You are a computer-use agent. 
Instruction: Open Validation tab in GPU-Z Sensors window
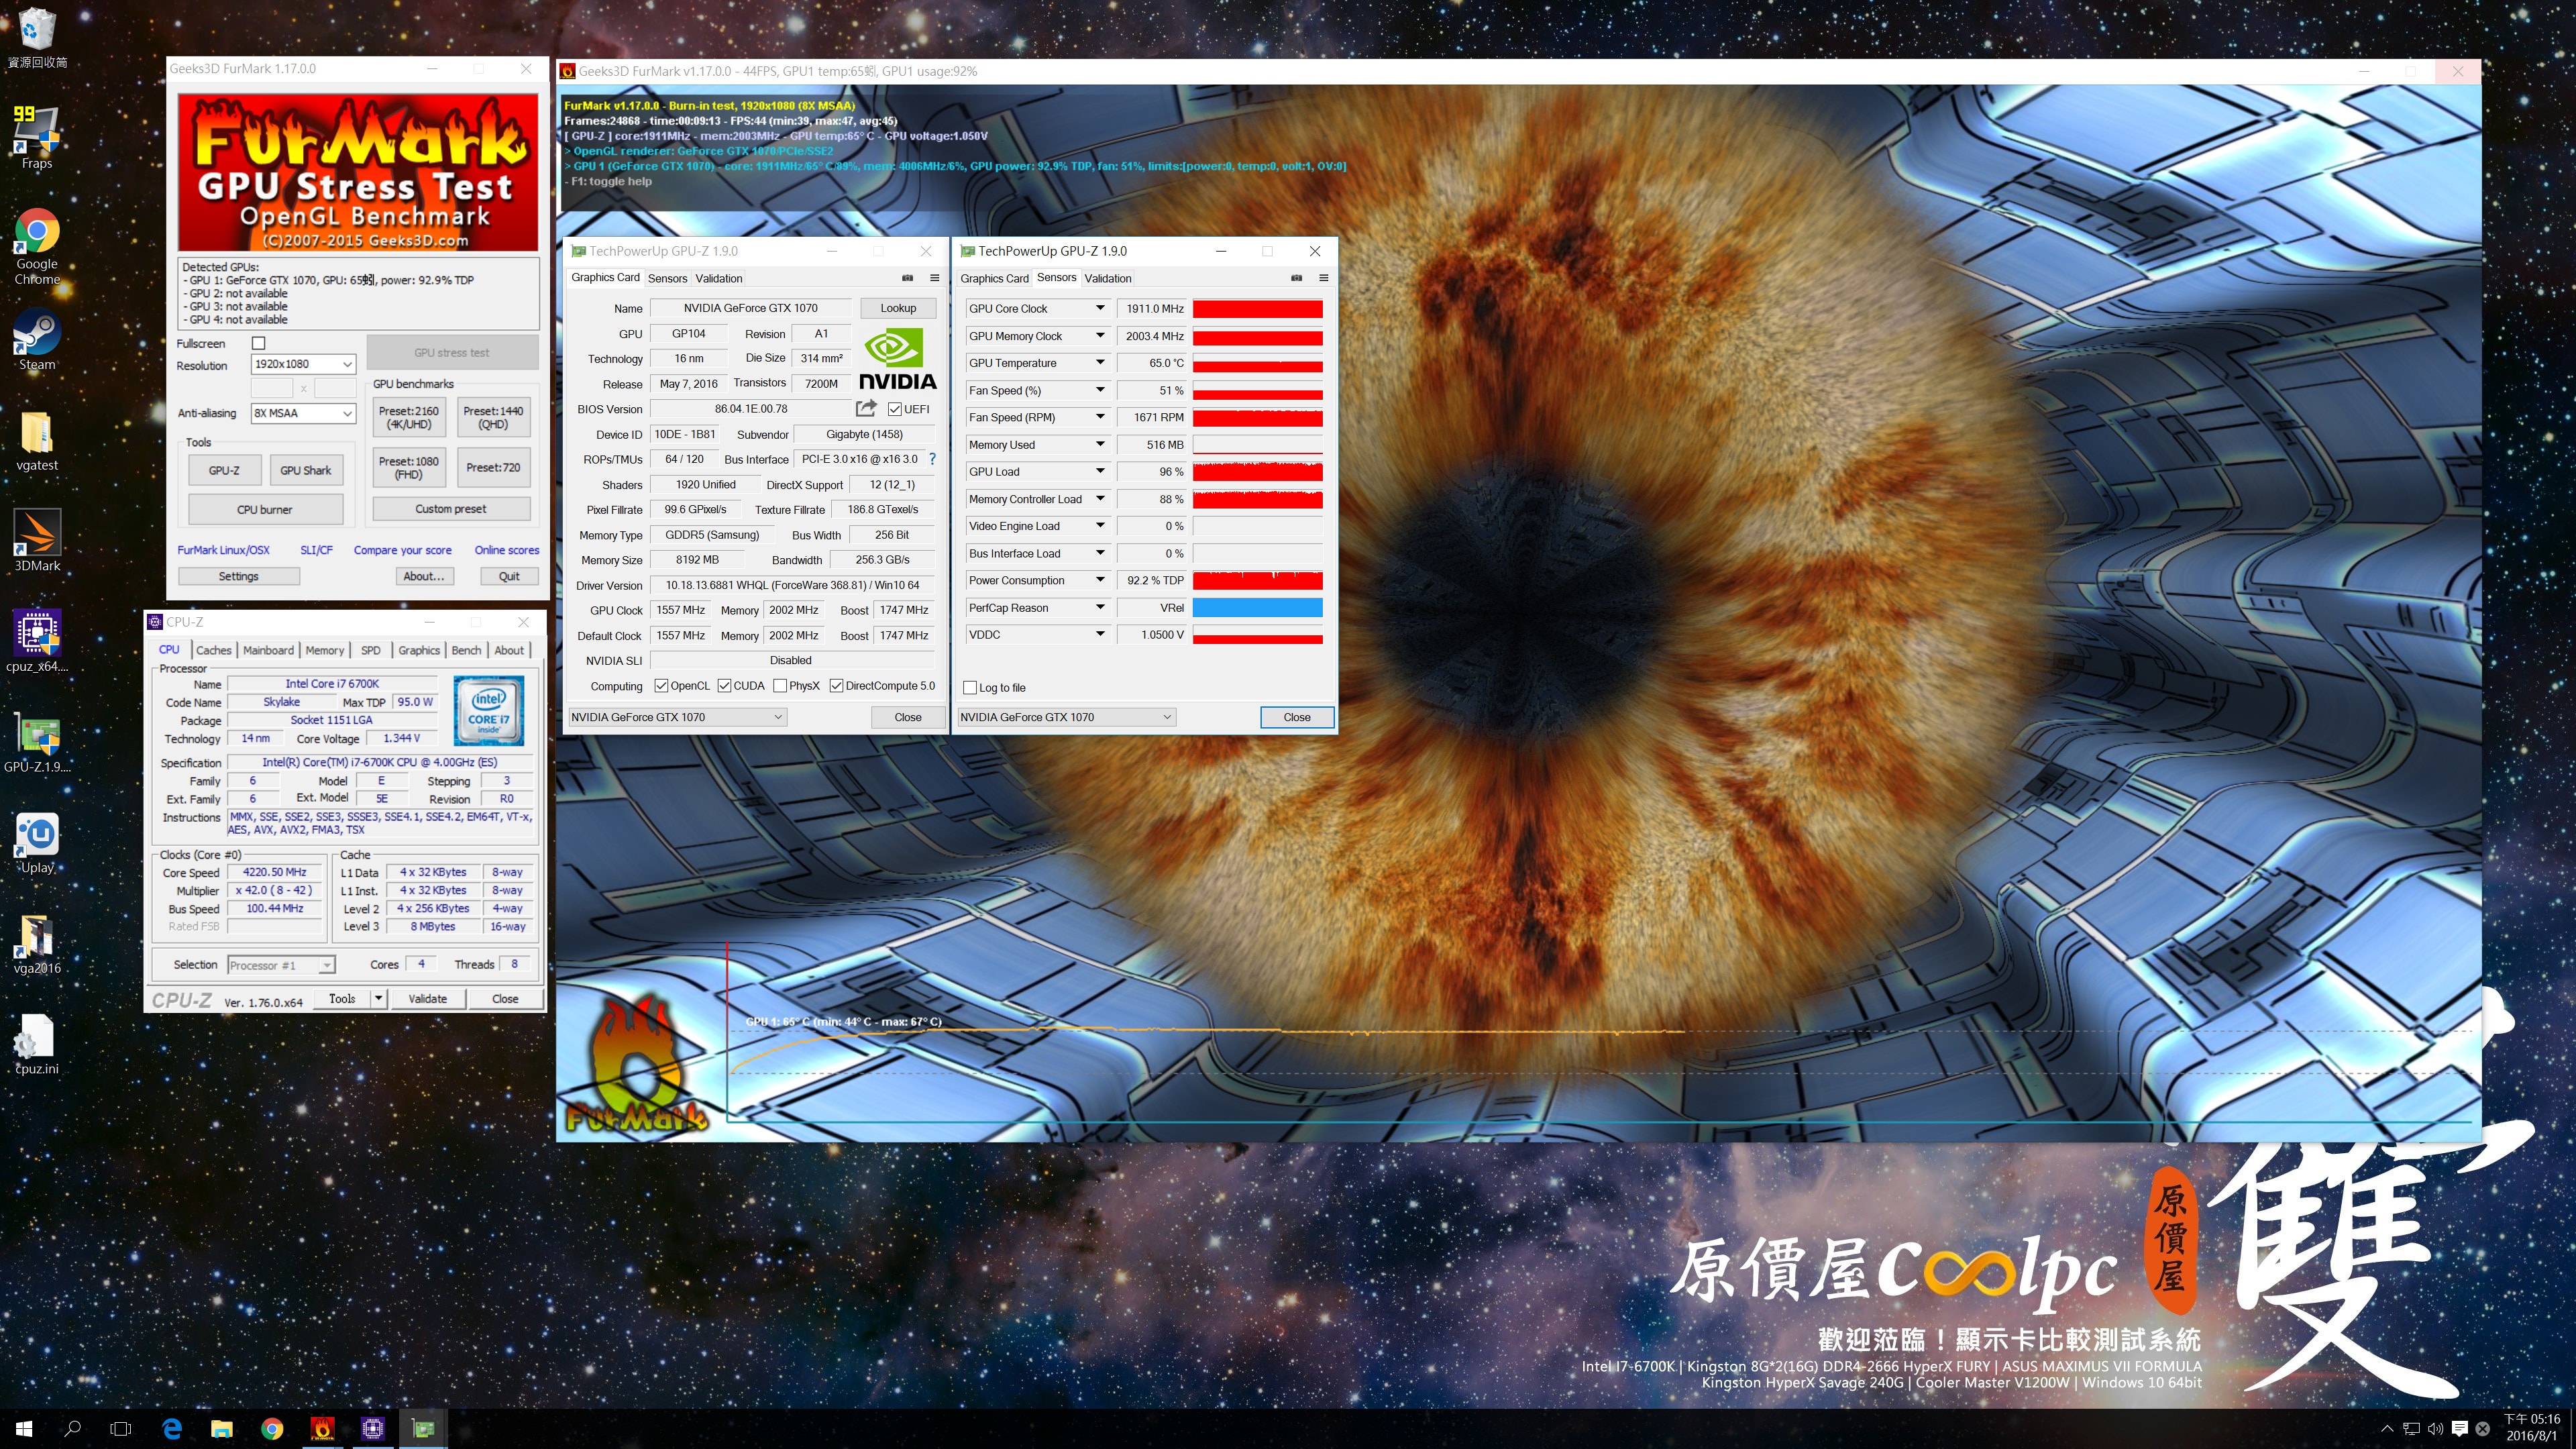1108,278
